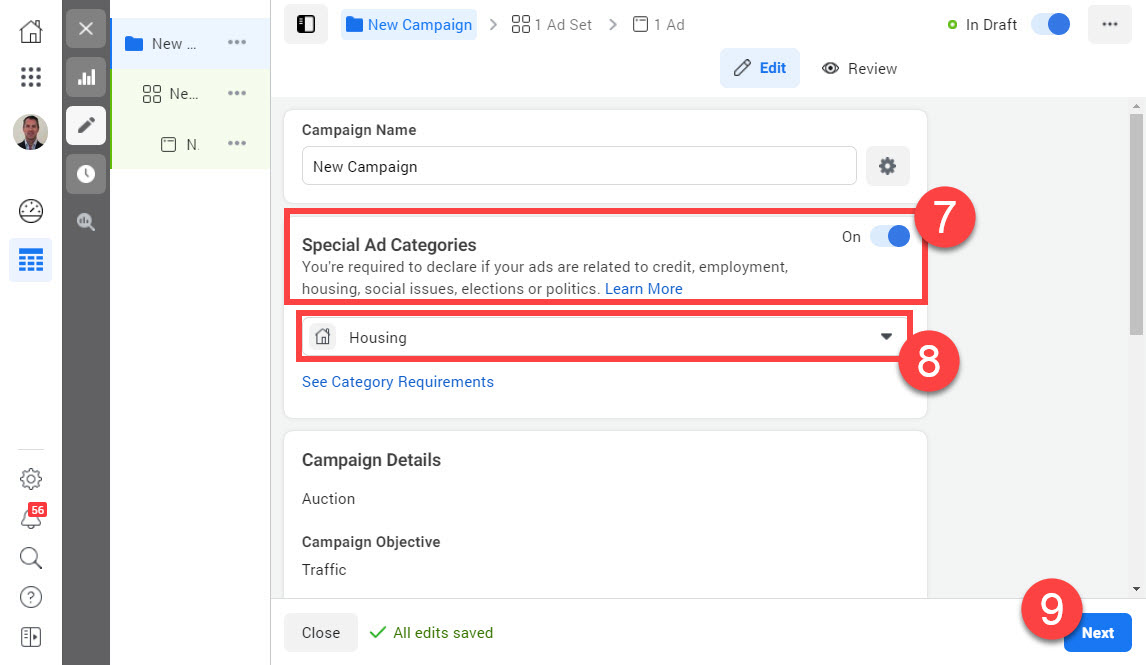The height and width of the screenshot is (665, 1146).
Task: Open options for New campaign tree item
Action: click(237, 43)
